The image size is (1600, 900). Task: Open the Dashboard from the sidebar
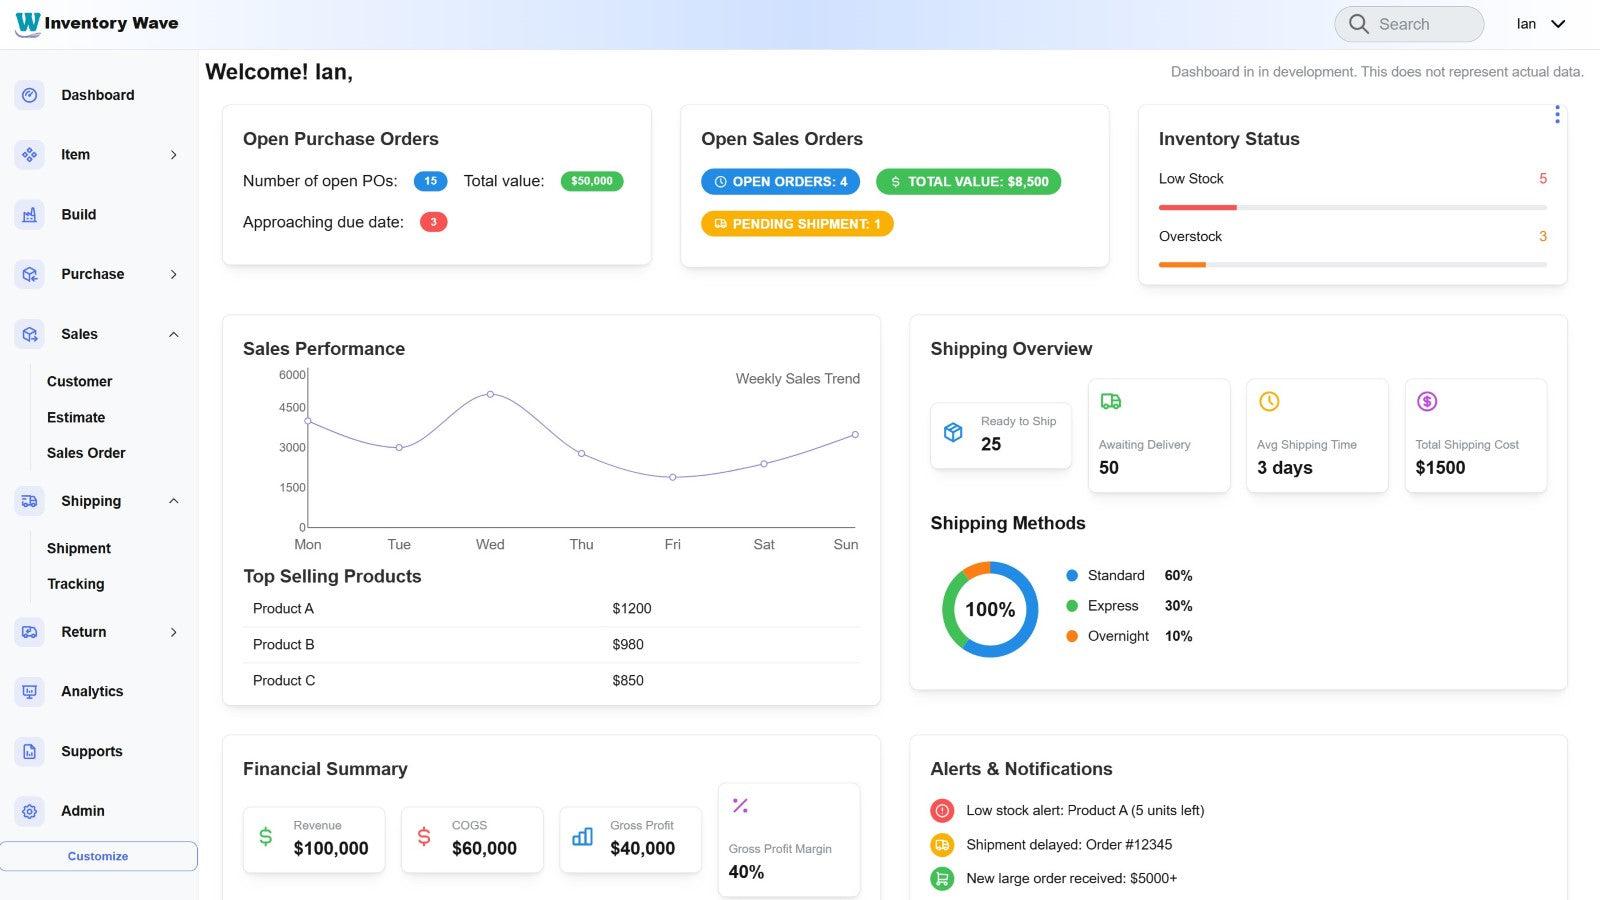click(97, 95)
